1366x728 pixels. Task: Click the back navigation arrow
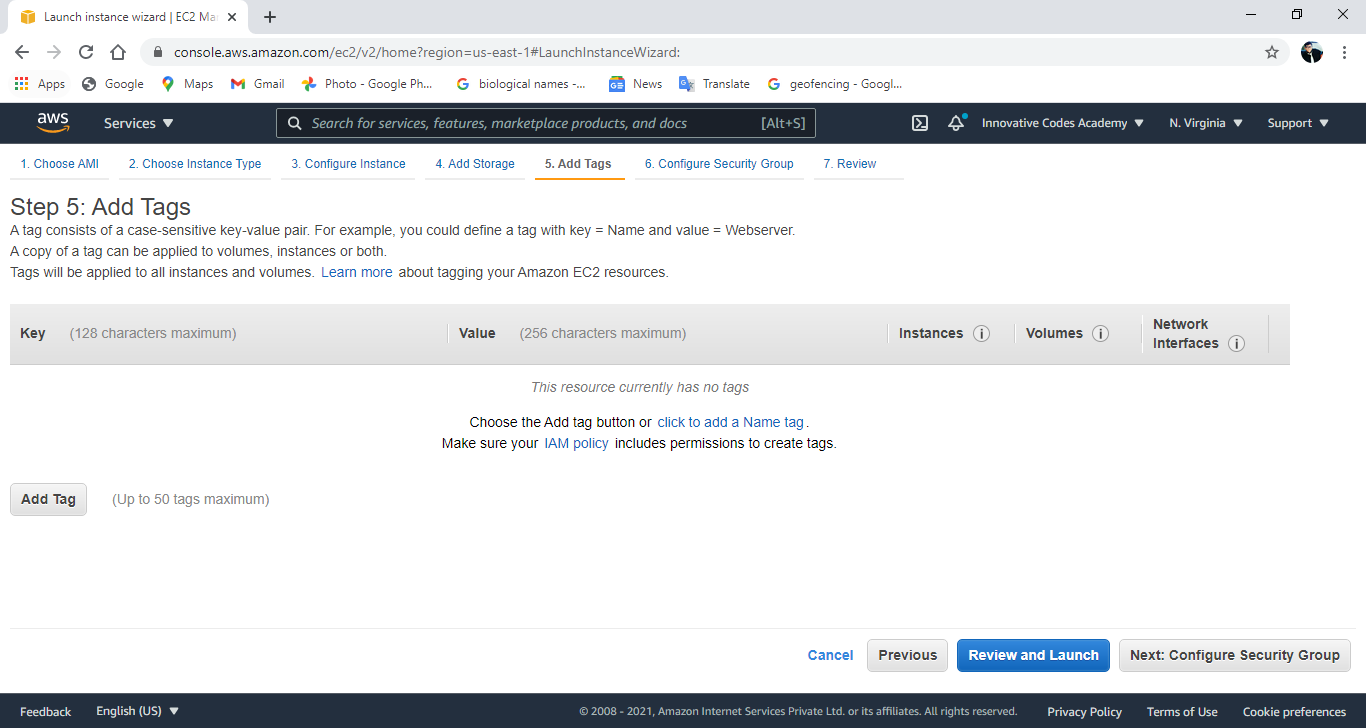pos(22,51)
